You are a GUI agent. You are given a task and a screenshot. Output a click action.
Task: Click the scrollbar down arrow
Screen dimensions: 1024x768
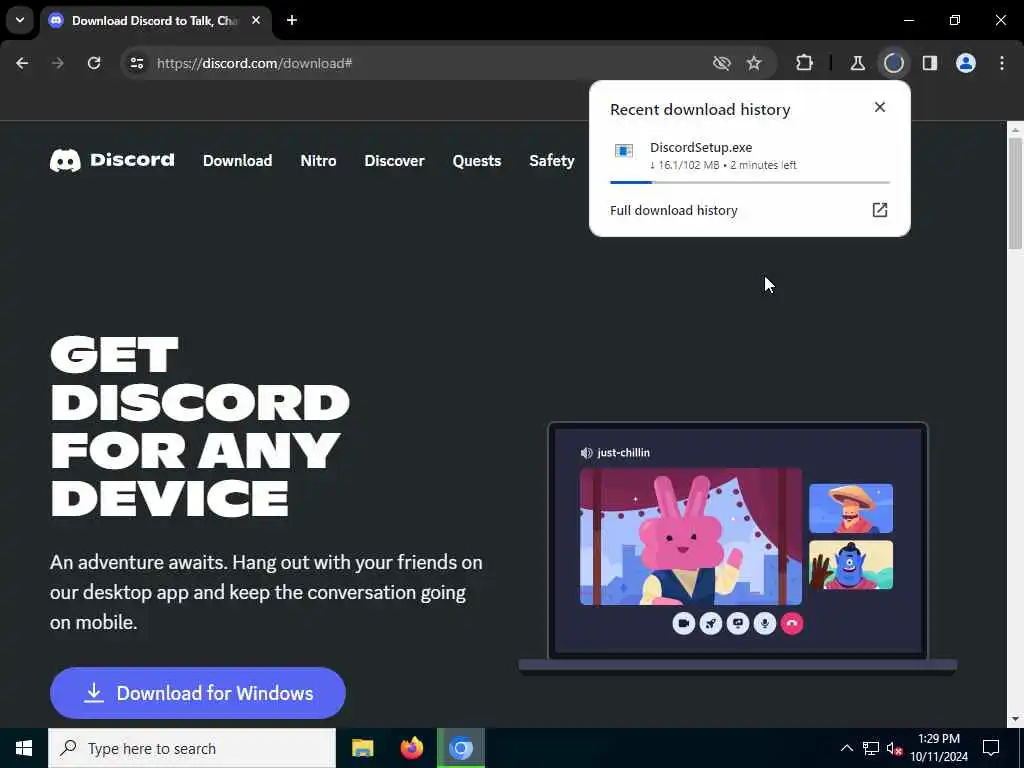[1015, 720]
